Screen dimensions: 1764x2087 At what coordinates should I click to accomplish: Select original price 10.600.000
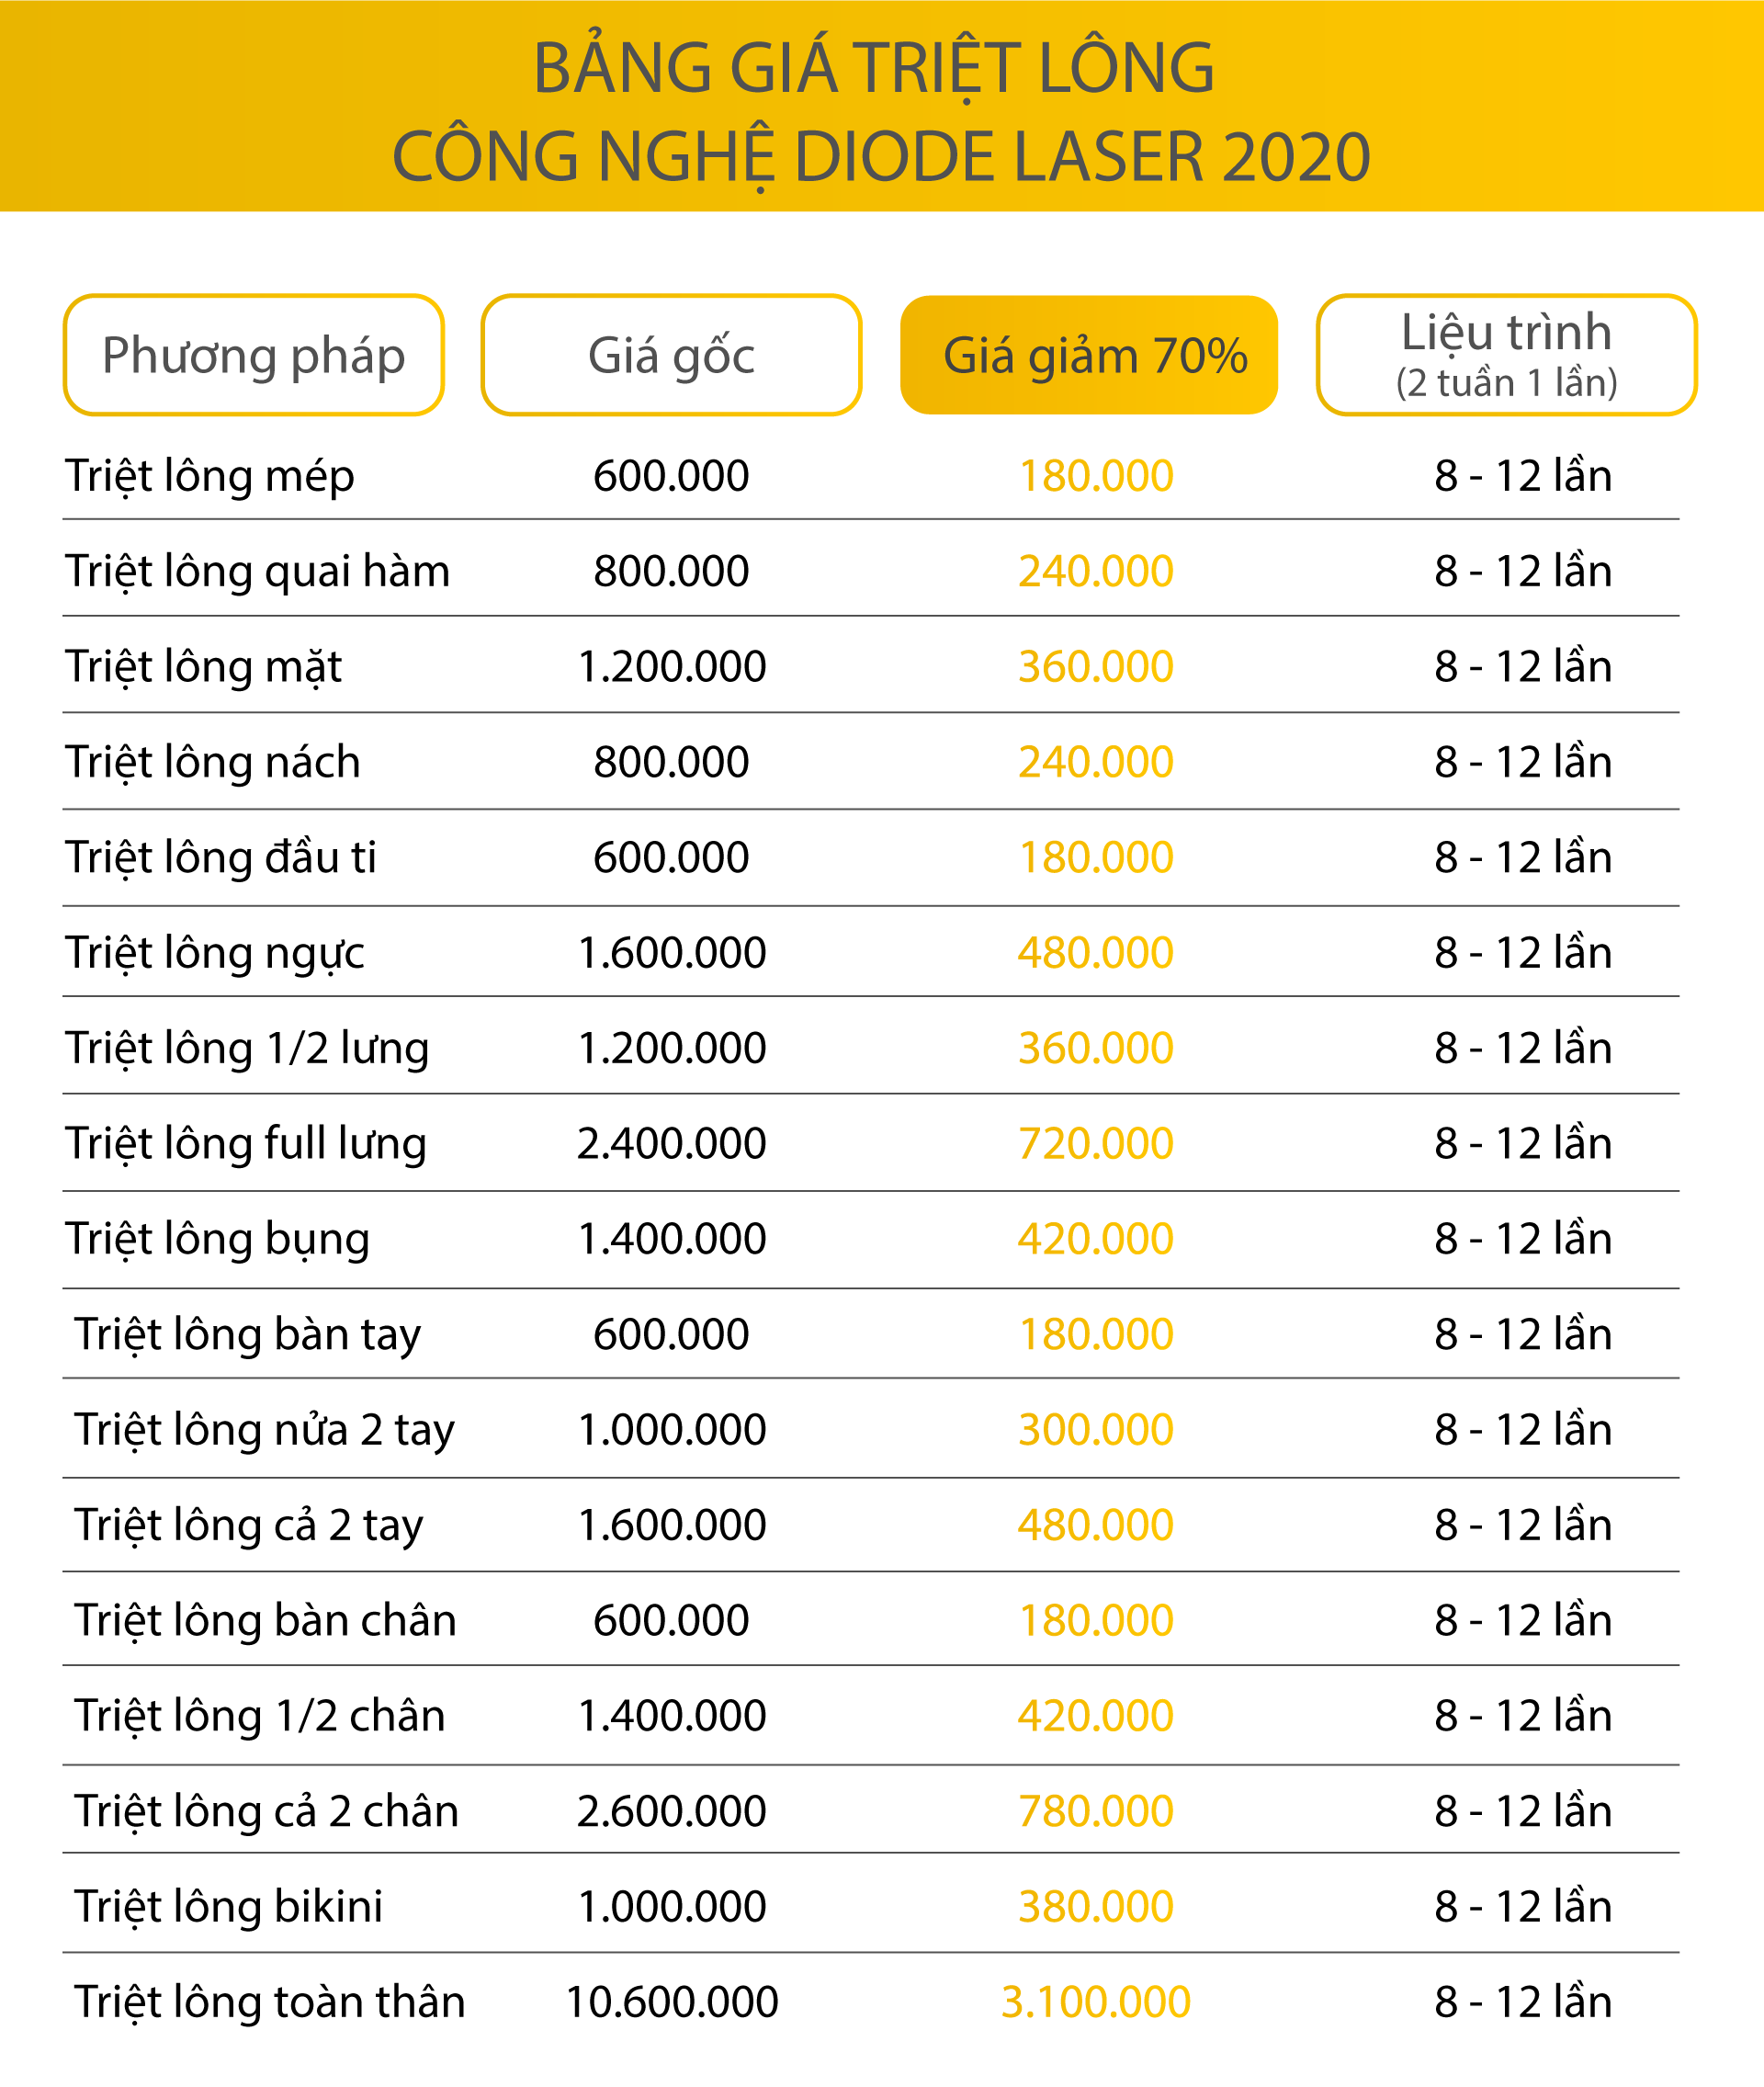pos(671,2001)
